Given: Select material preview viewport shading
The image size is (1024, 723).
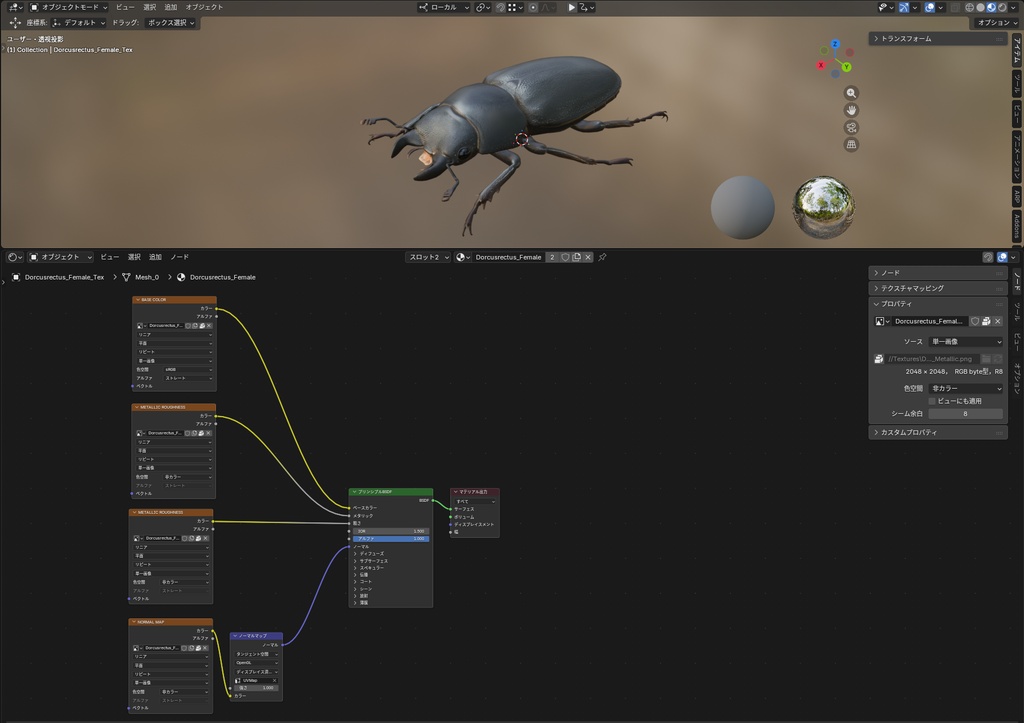Looking at the screenshot, I should click(x=991, y=7).
